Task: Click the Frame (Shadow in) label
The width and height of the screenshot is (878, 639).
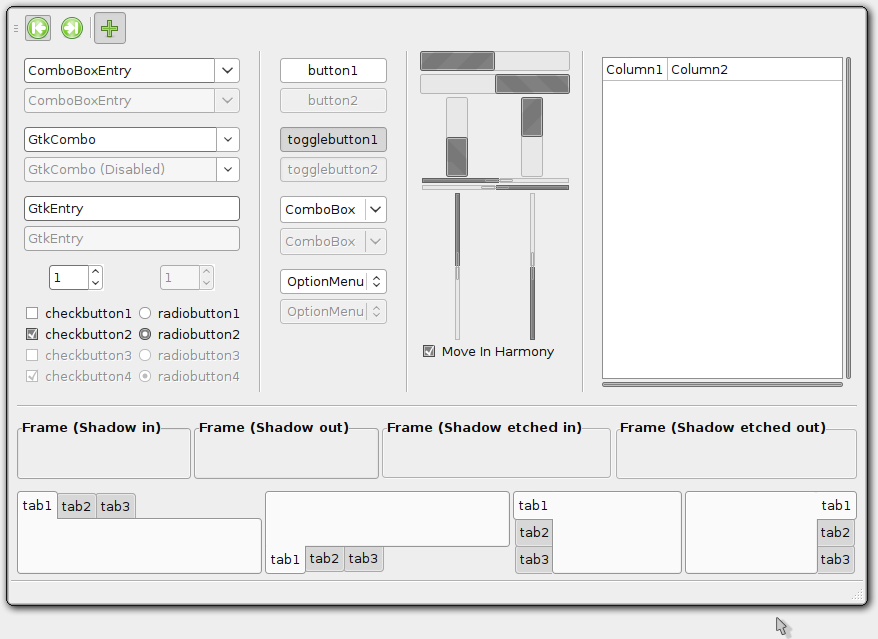Action: pos(91,427)
